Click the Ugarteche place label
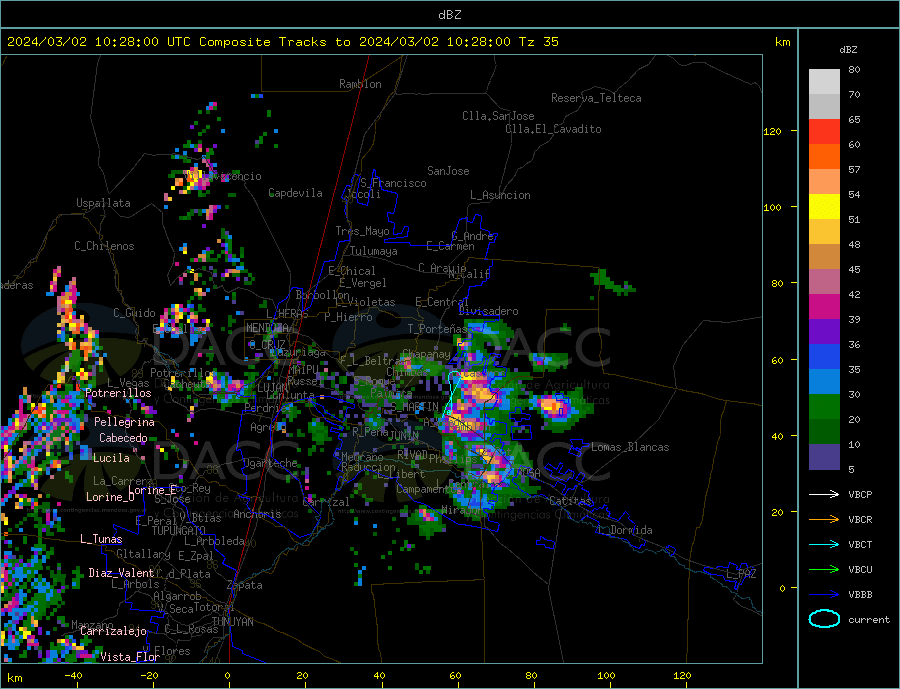This screenshot has width=900, height=689. click(x=270, y=463)
